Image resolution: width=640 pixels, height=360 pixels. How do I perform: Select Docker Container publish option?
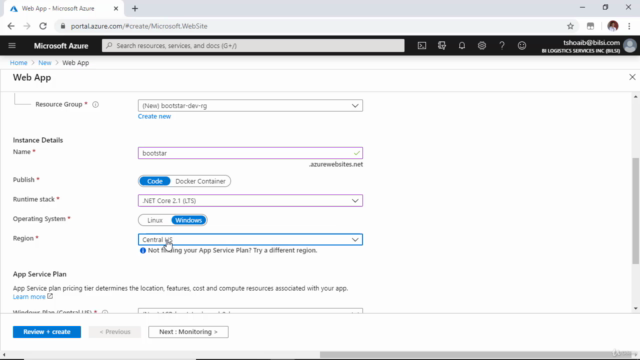[200, 181]
